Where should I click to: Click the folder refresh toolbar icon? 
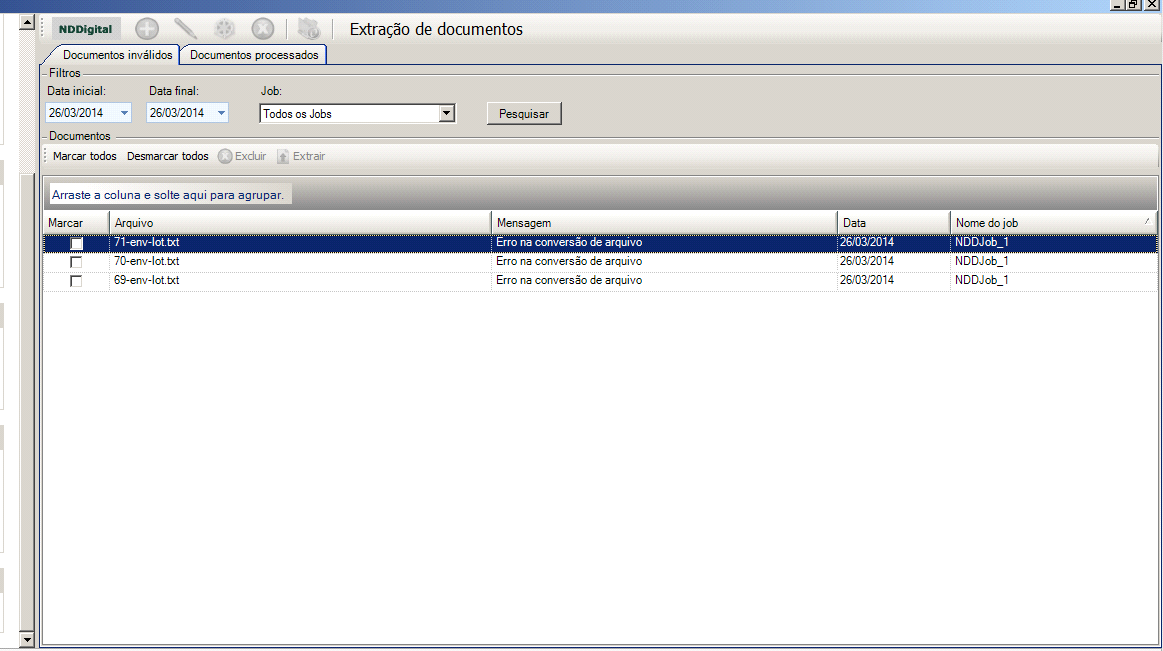[309, 29]
